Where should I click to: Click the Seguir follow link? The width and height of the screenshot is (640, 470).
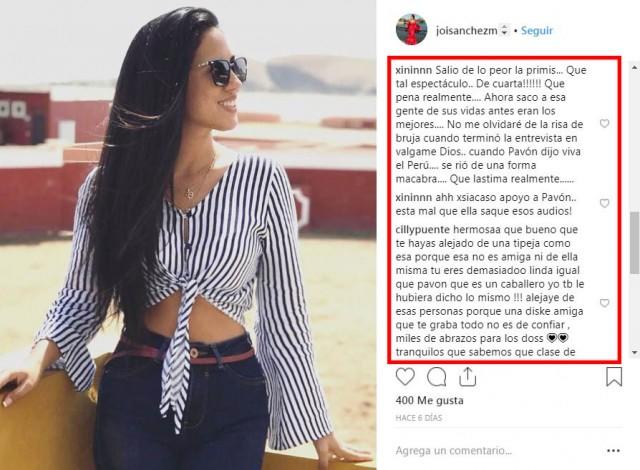tap(537, 31)
